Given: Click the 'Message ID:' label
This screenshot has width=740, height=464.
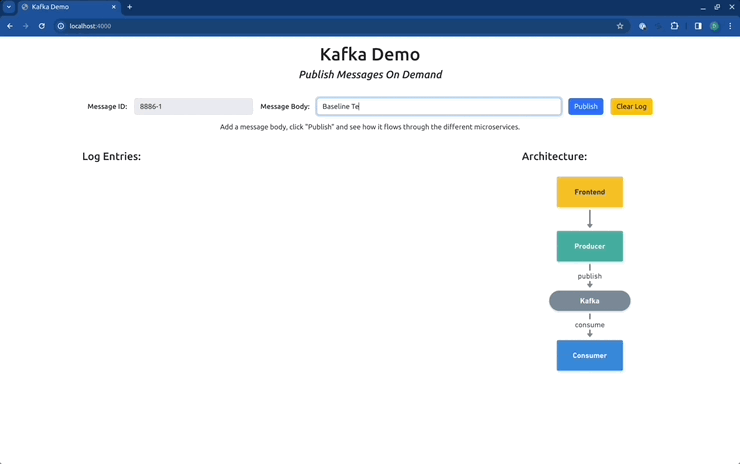Looking at the screenshot, I should [x=107, y=106].
